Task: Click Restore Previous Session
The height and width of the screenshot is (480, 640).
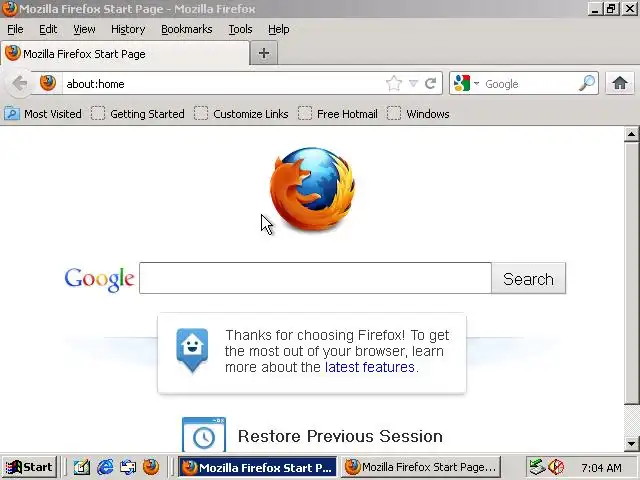Action: pos(340,436)
